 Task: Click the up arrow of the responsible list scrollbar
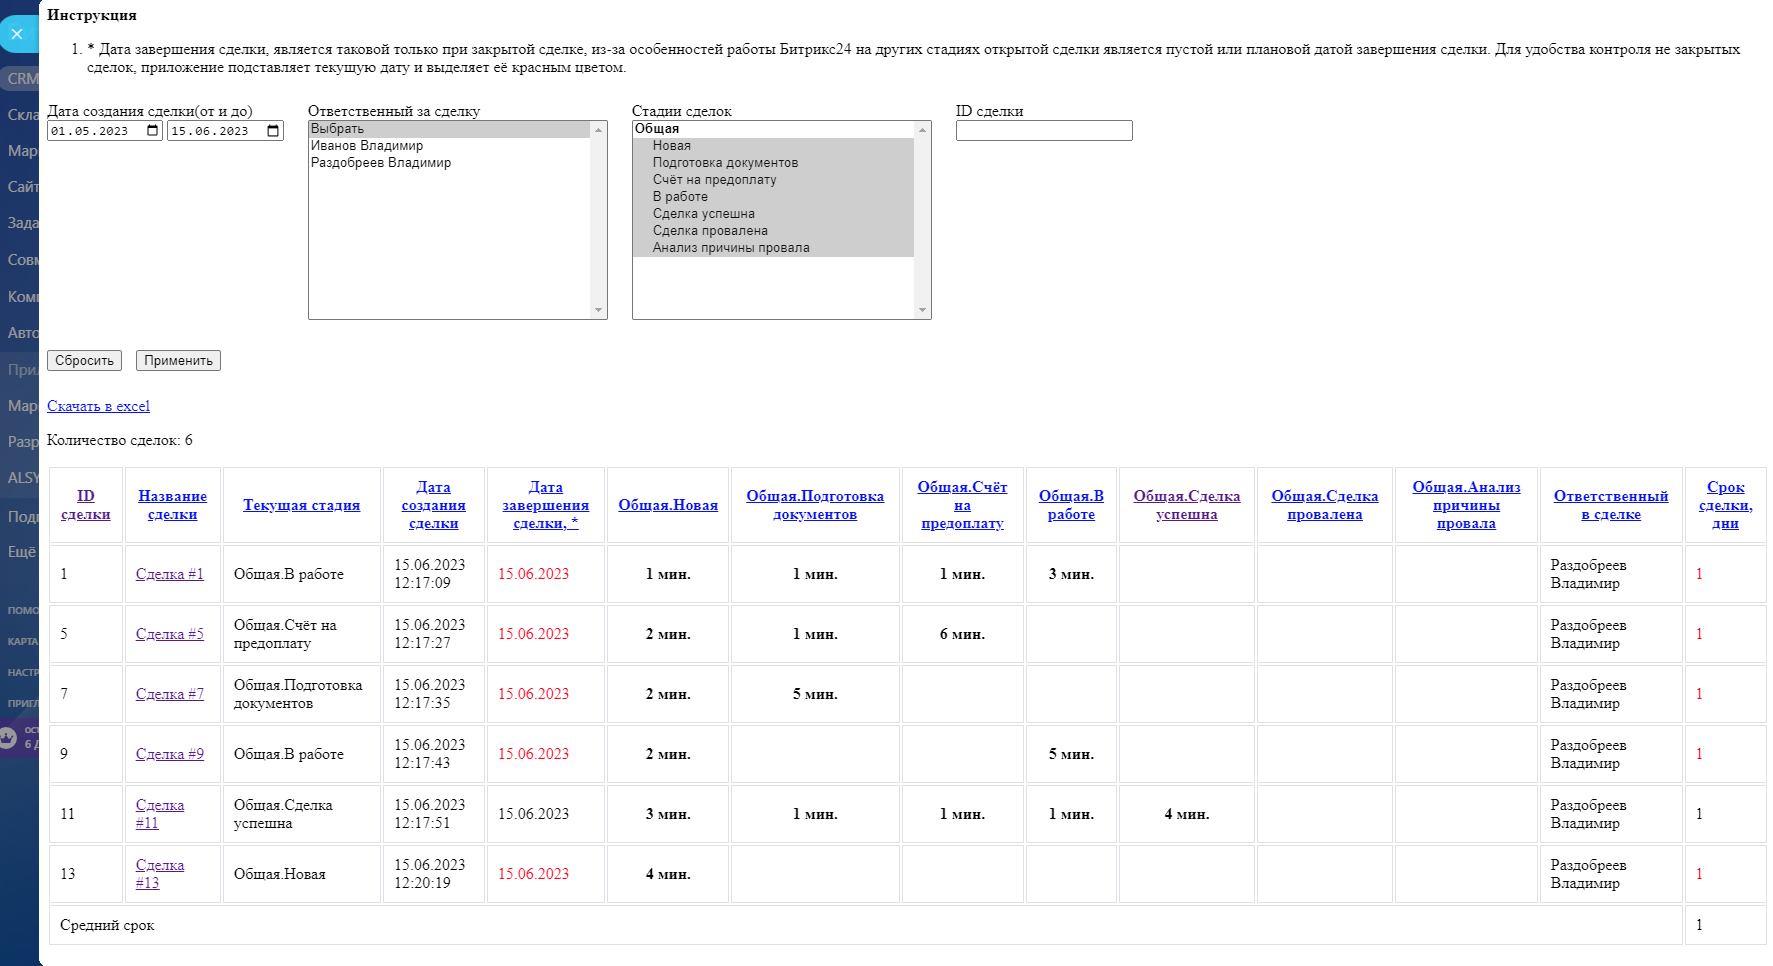pos(599,130)
